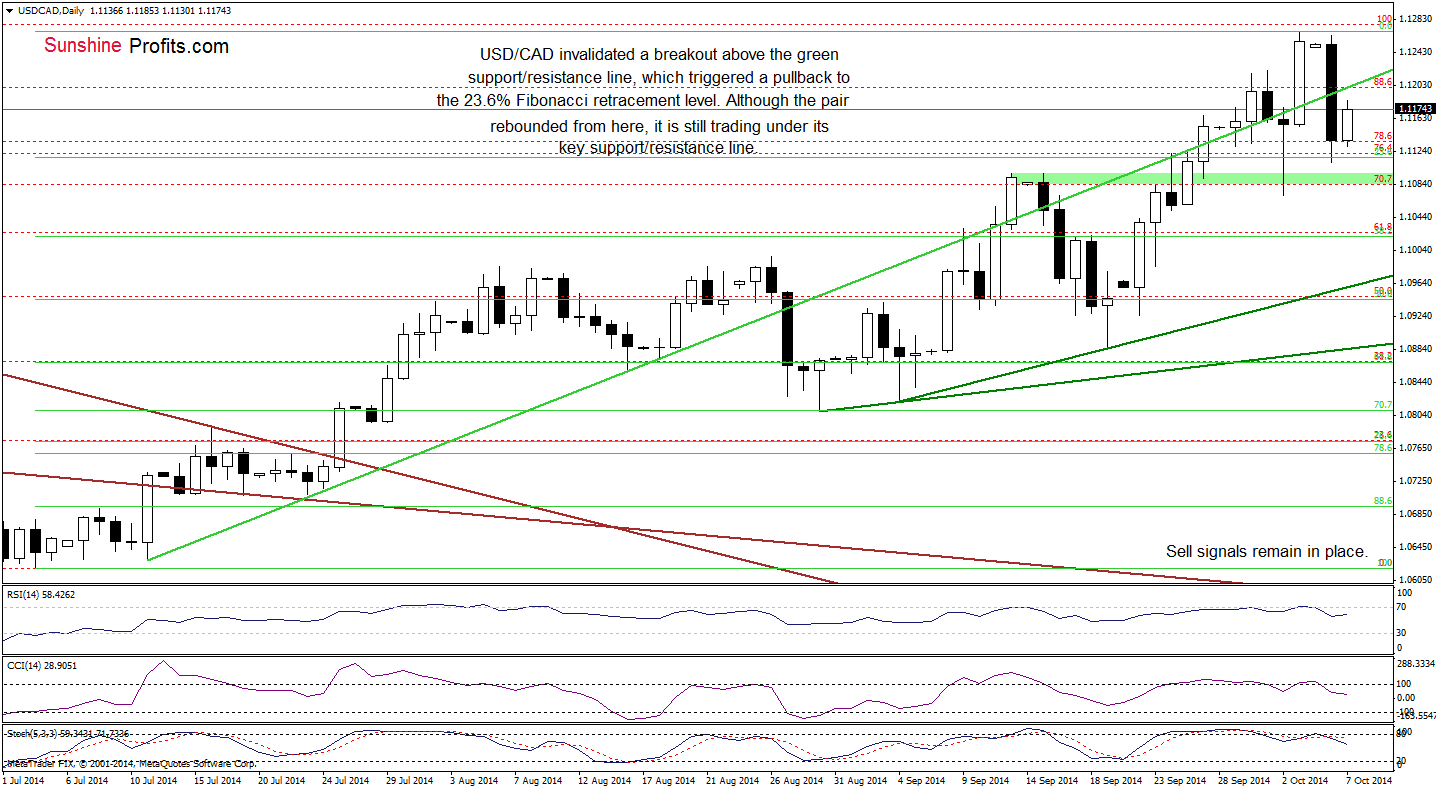Click the 14 Sep 2014 date label
This screenshot has width=1436, height=789.
click(1051, 780)
